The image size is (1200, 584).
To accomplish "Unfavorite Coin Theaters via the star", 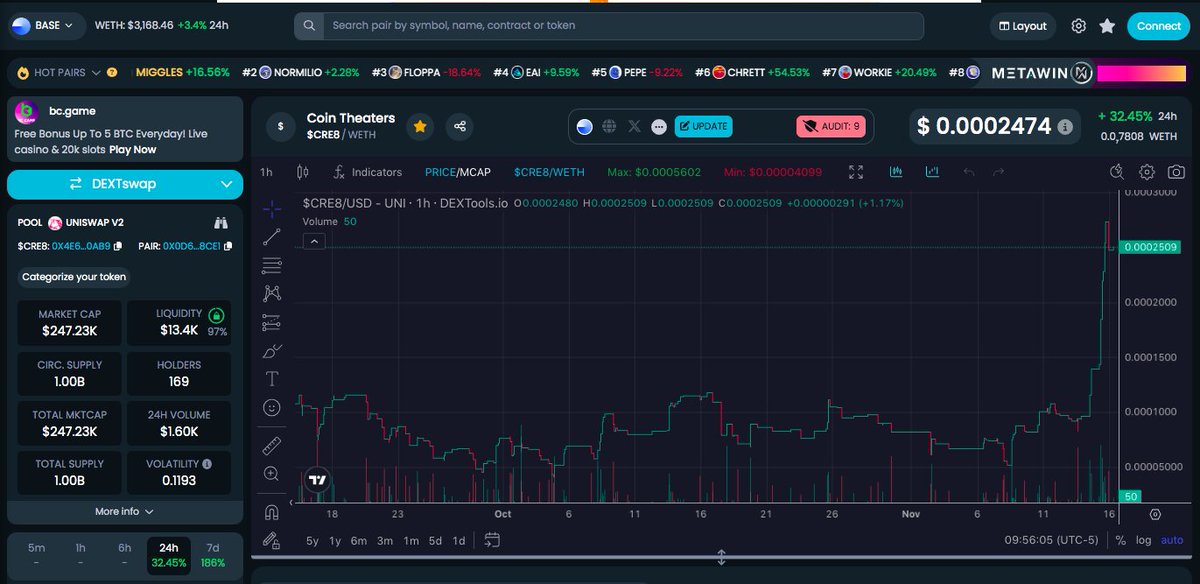I will click(420, 127).
